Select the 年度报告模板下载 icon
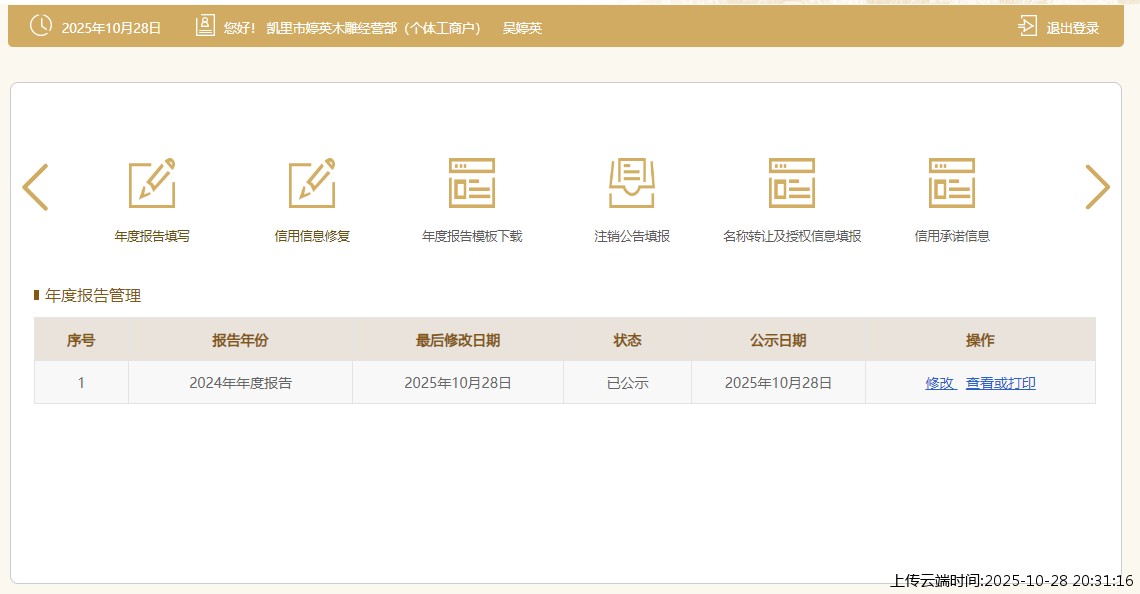Screen dimensions: 1140x594 coord(472,183)
